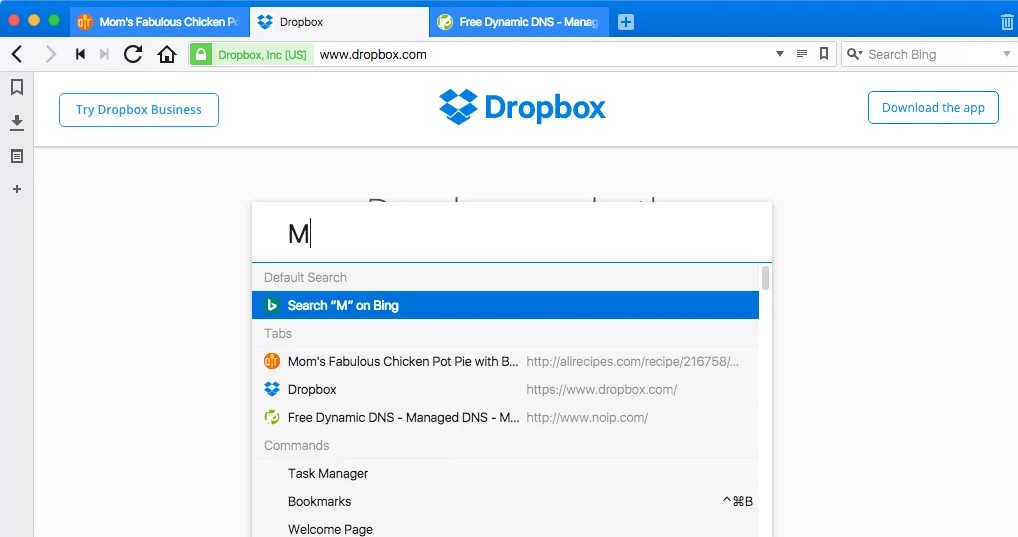Click the Dropbox logo on the page

click(x=523, y=107)
